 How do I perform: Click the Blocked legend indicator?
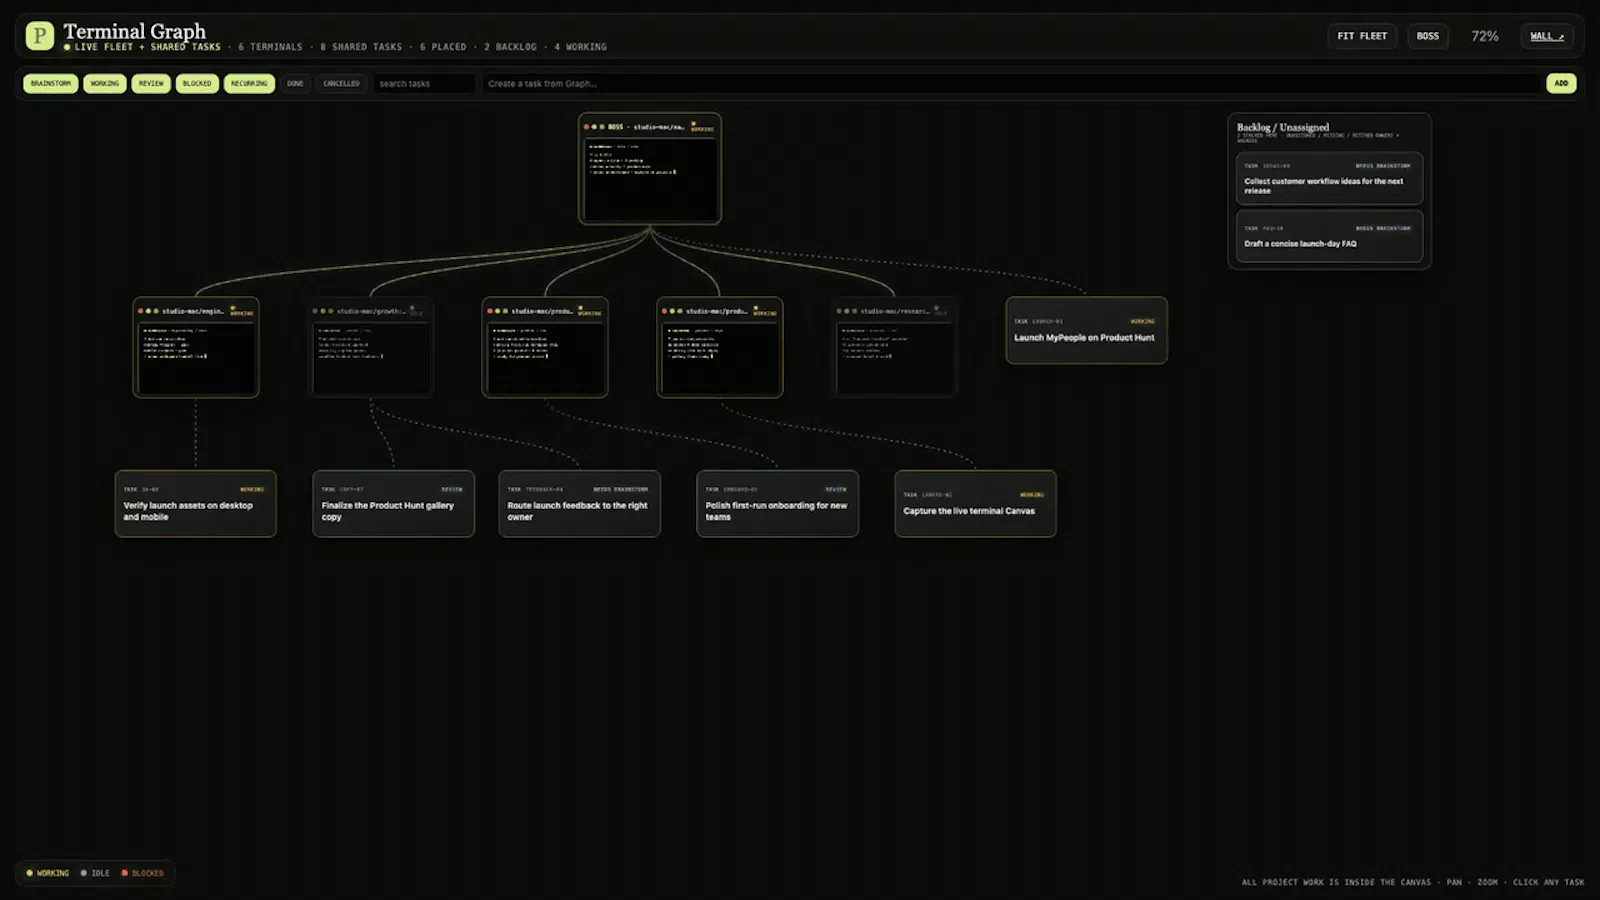143,873
